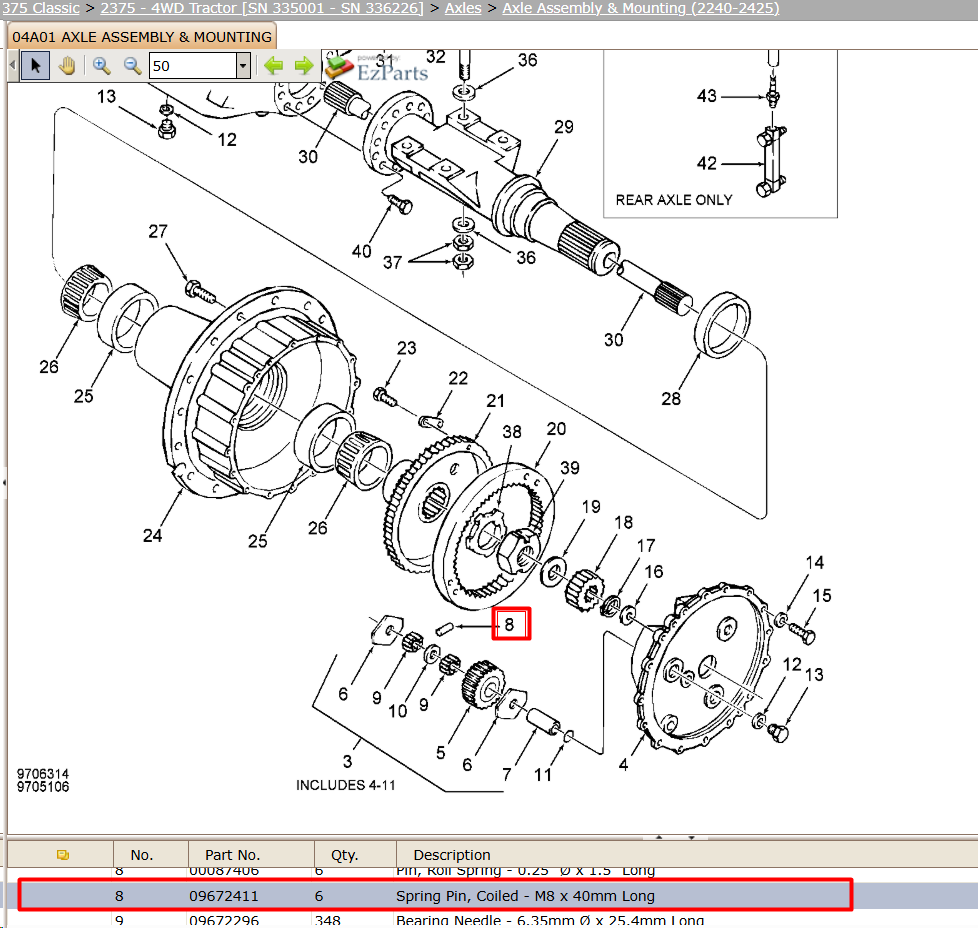Screen dimensions: 978x928
Task: Click callout 29 on the diagram
Action: click(564, 127)
